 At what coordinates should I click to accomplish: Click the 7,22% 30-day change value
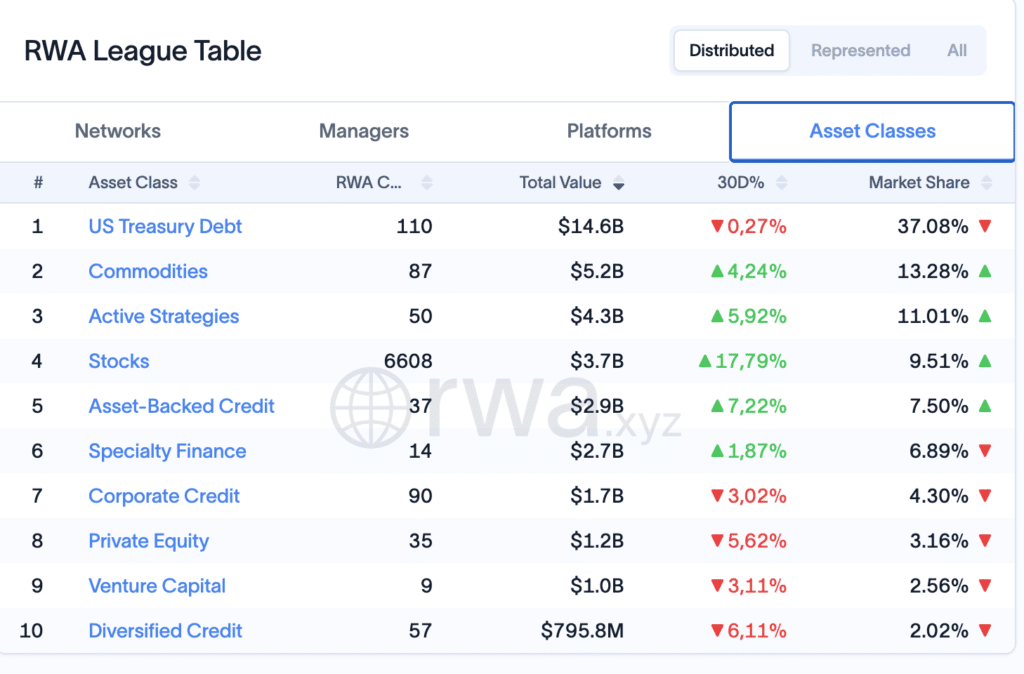point(756,406)
